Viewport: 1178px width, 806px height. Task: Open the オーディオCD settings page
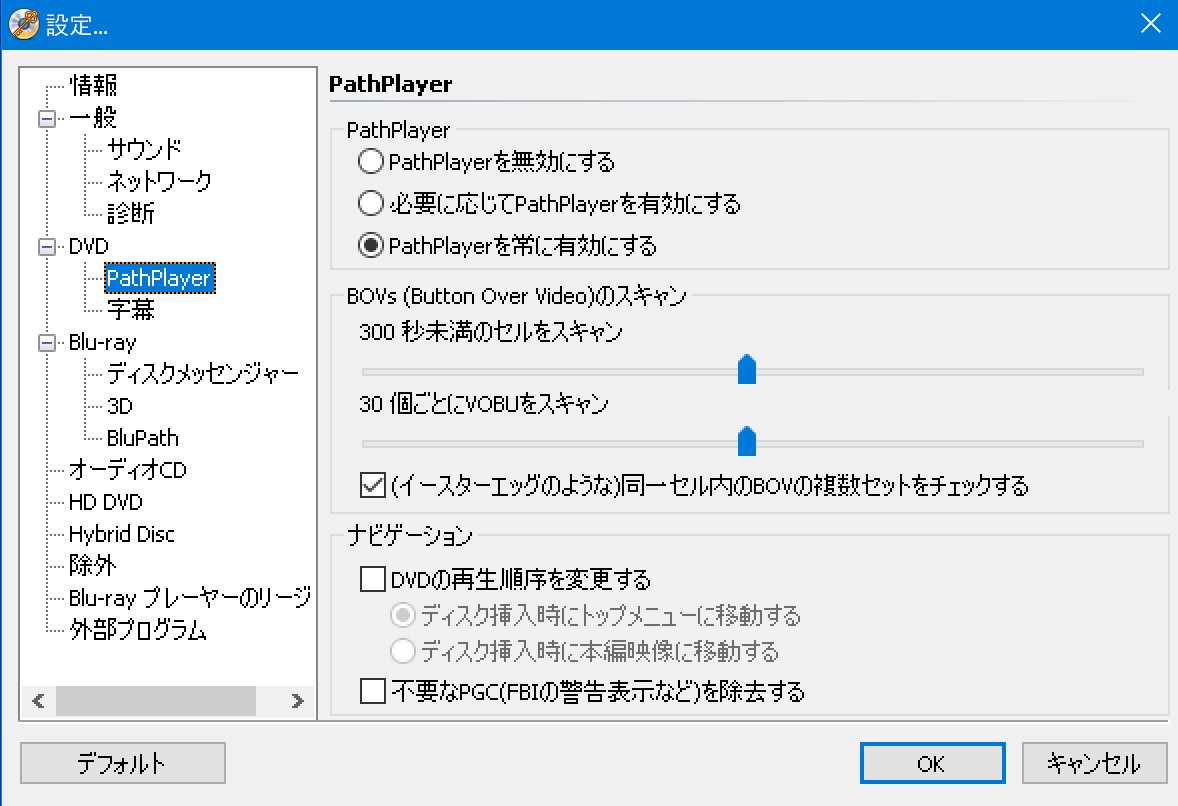click(128, 470)
